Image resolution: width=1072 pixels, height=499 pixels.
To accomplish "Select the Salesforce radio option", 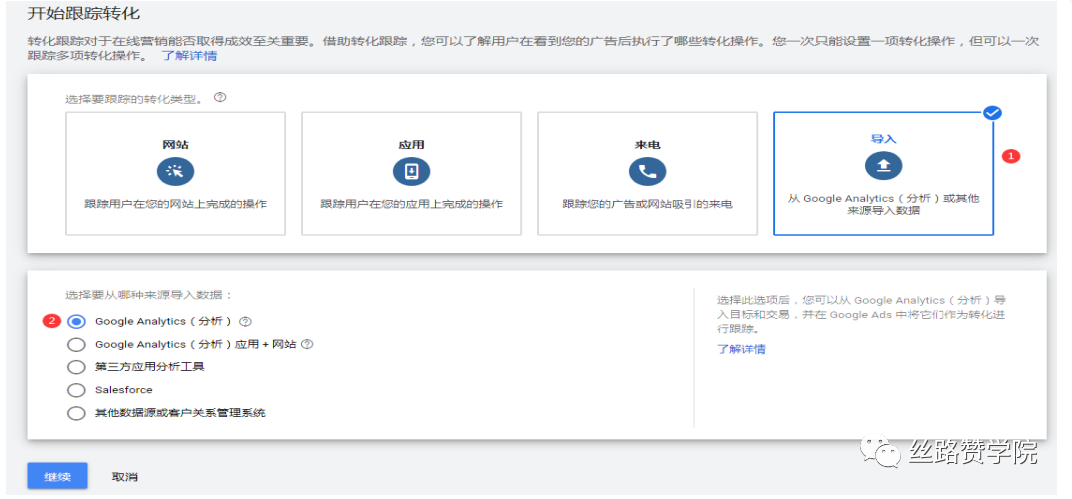I will pyautogui.click(x=77, y=390).
